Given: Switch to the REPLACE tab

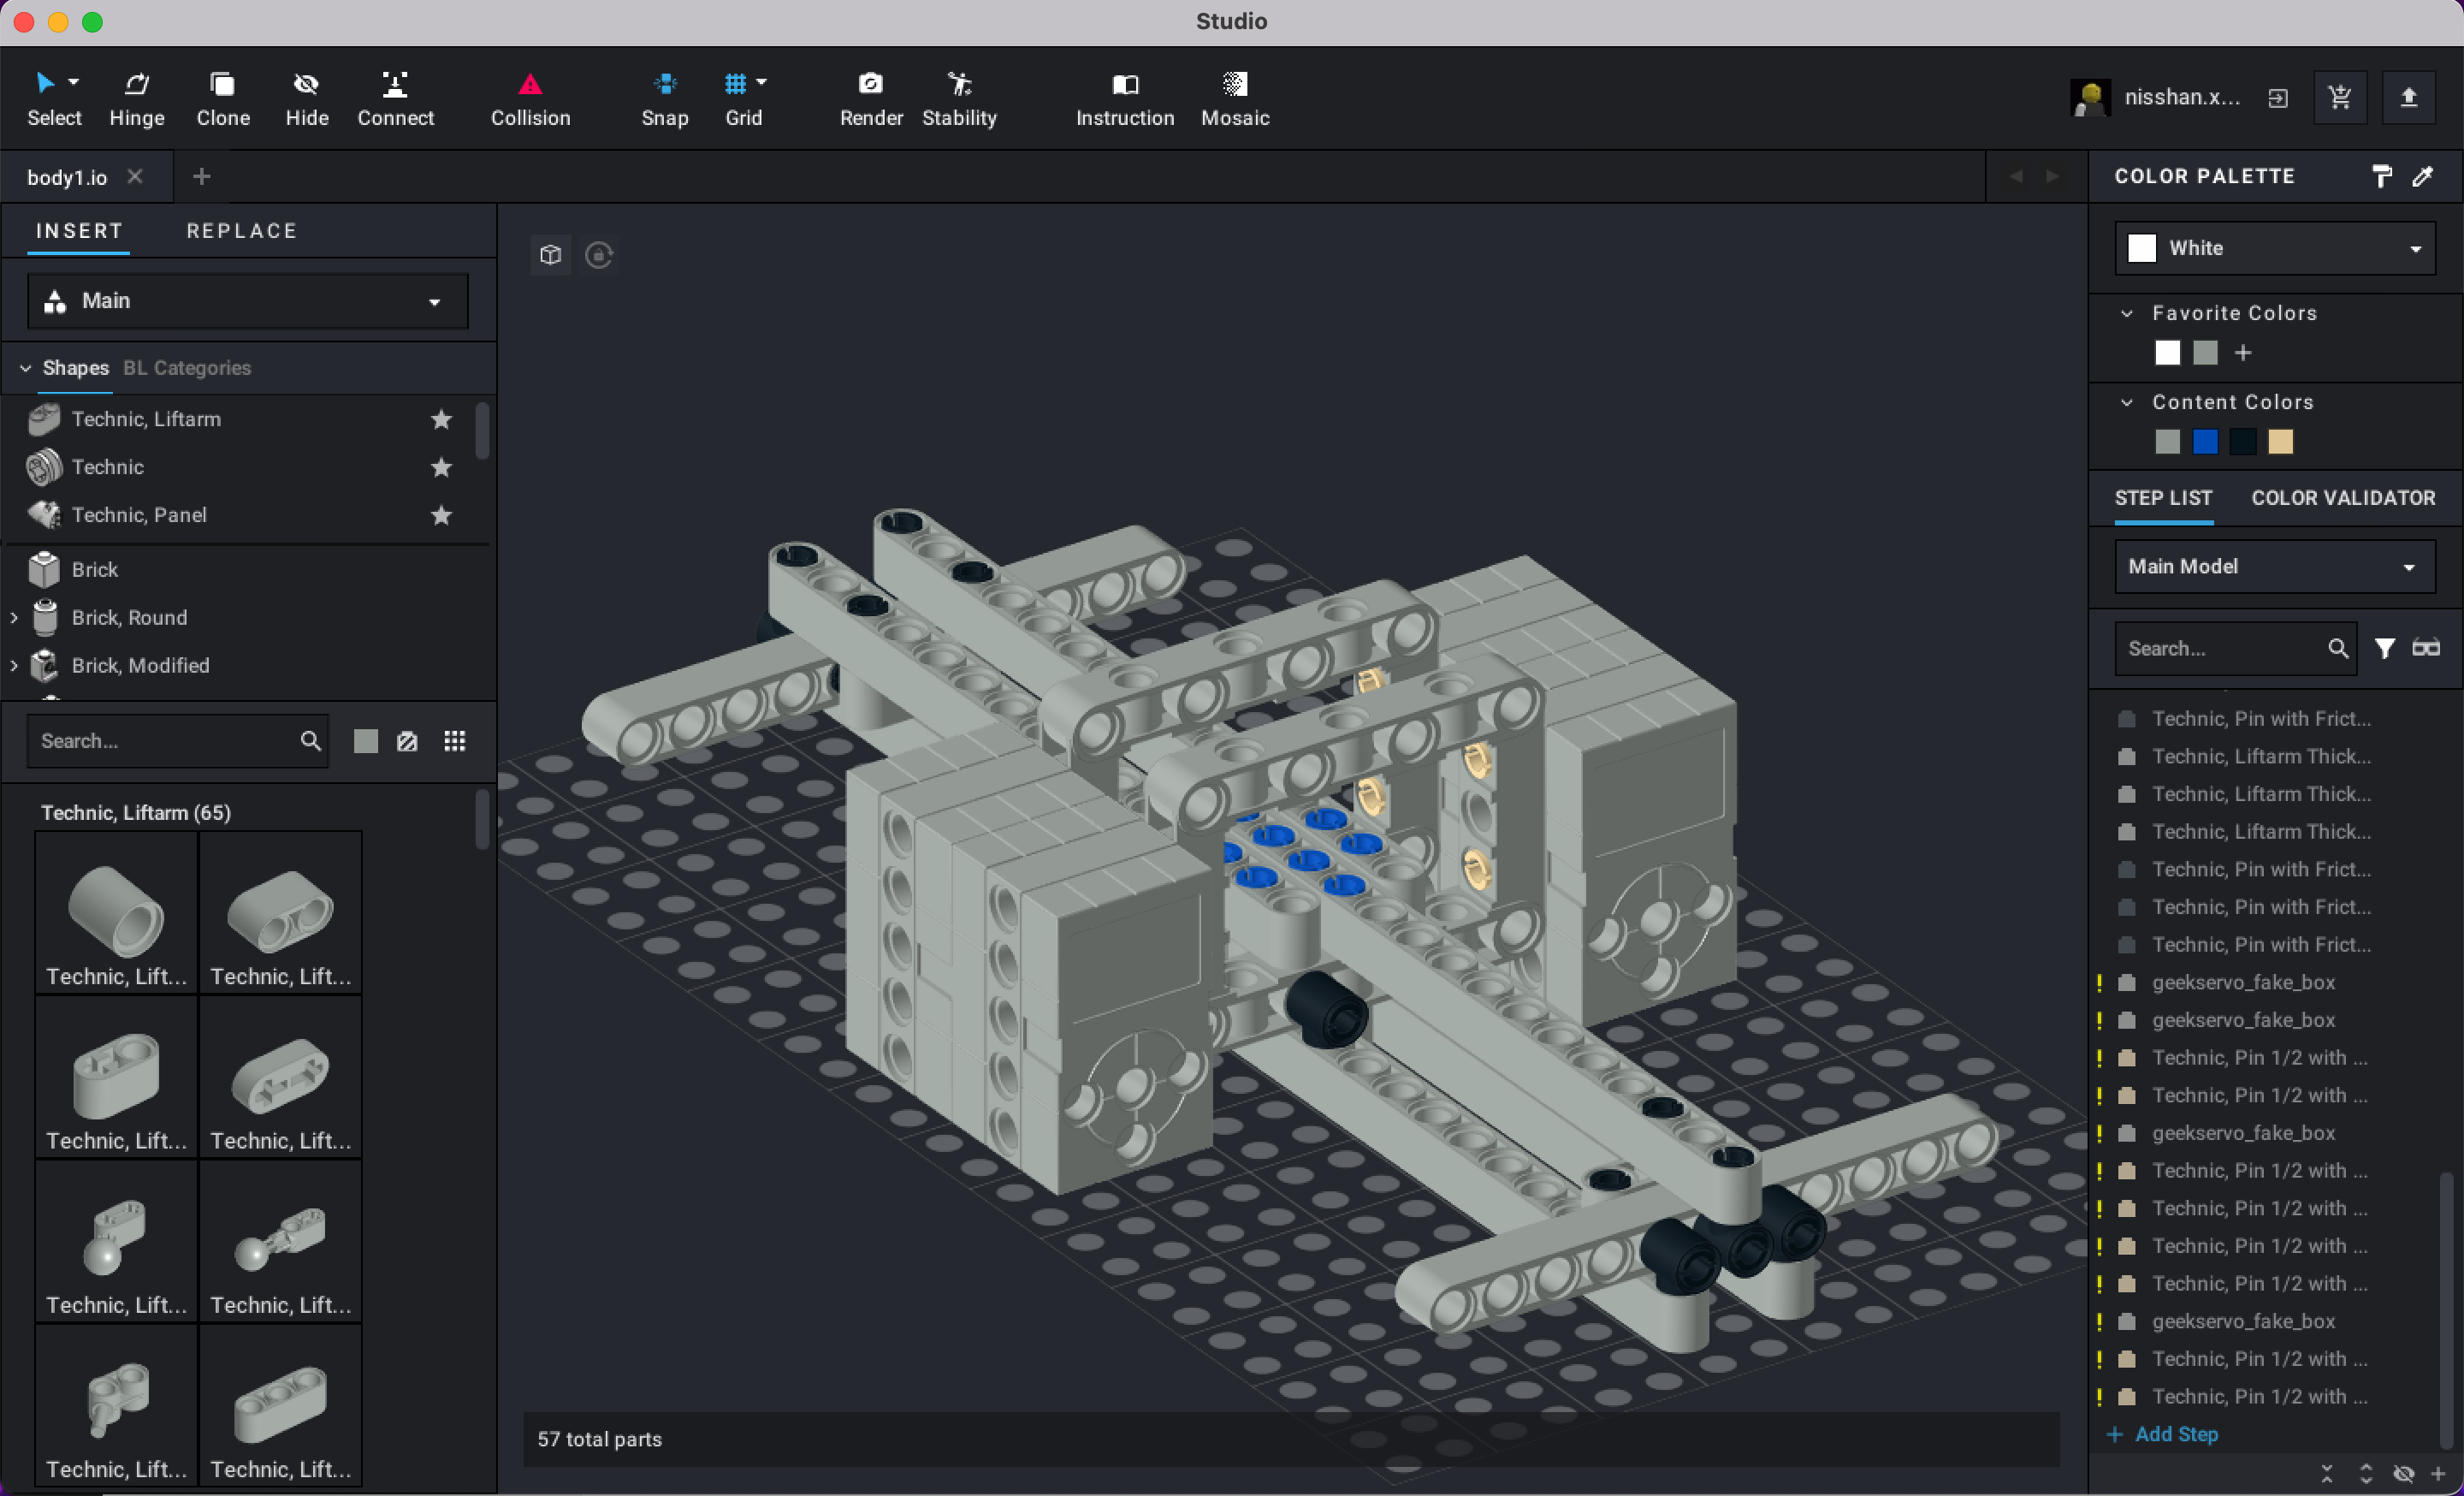Looking at the screenshot, I should pyautogui.click(x=241, y=230).
